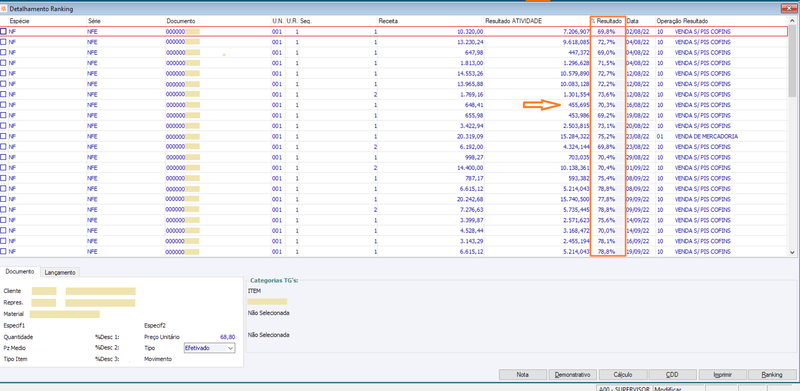
Task: Click the resultado value 7.206,907
Action: pyautogui.click(x=577, y=32)
